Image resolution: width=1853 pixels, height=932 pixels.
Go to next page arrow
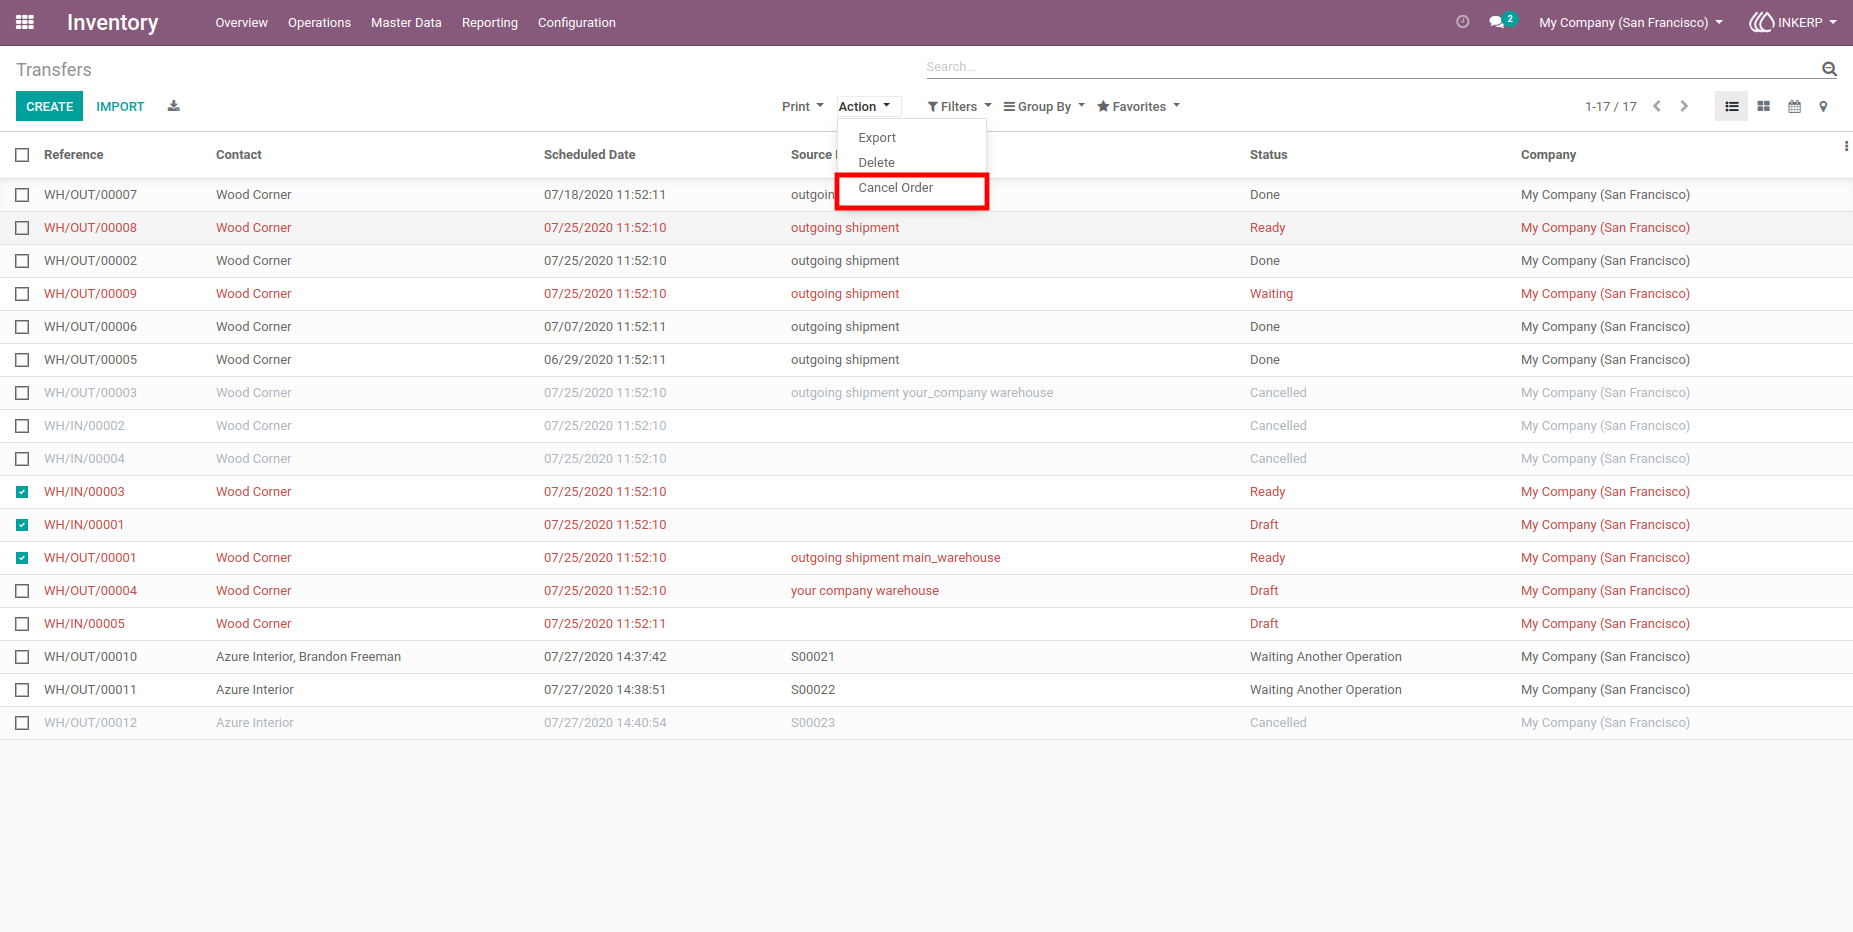[x=1684, y=106]
